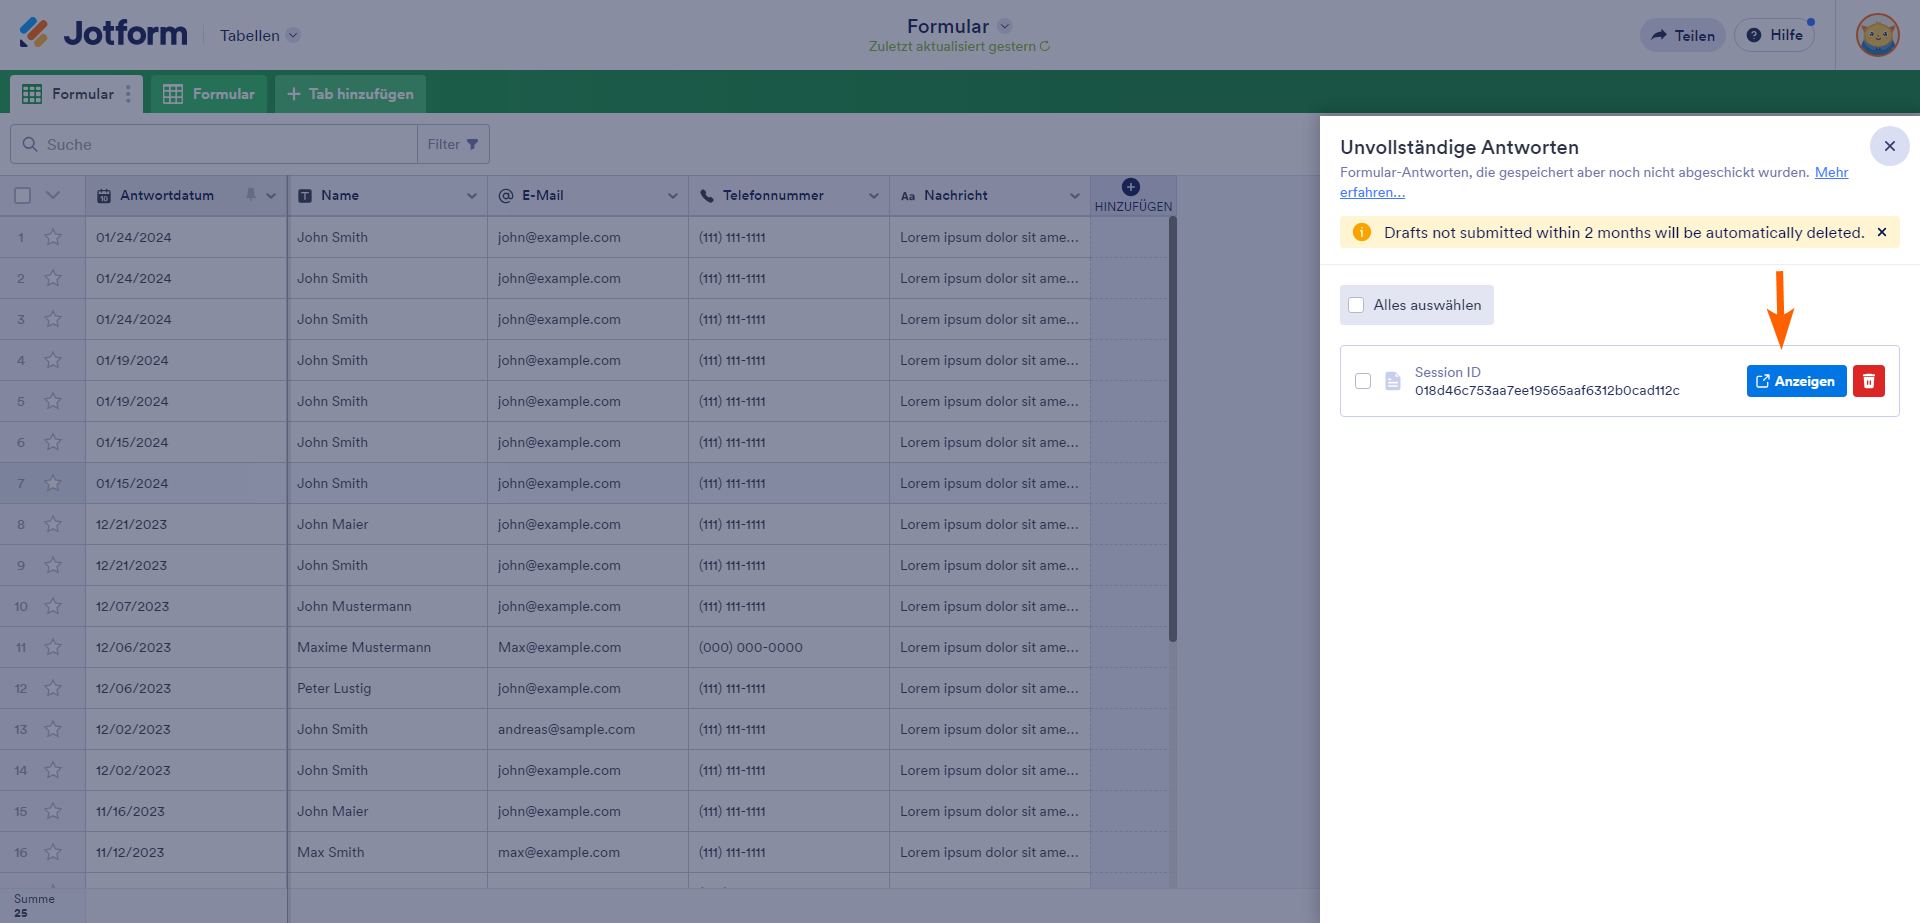Click the Maxime Mustermann name cell
The image size is (1920, 923).
(387, 647)
